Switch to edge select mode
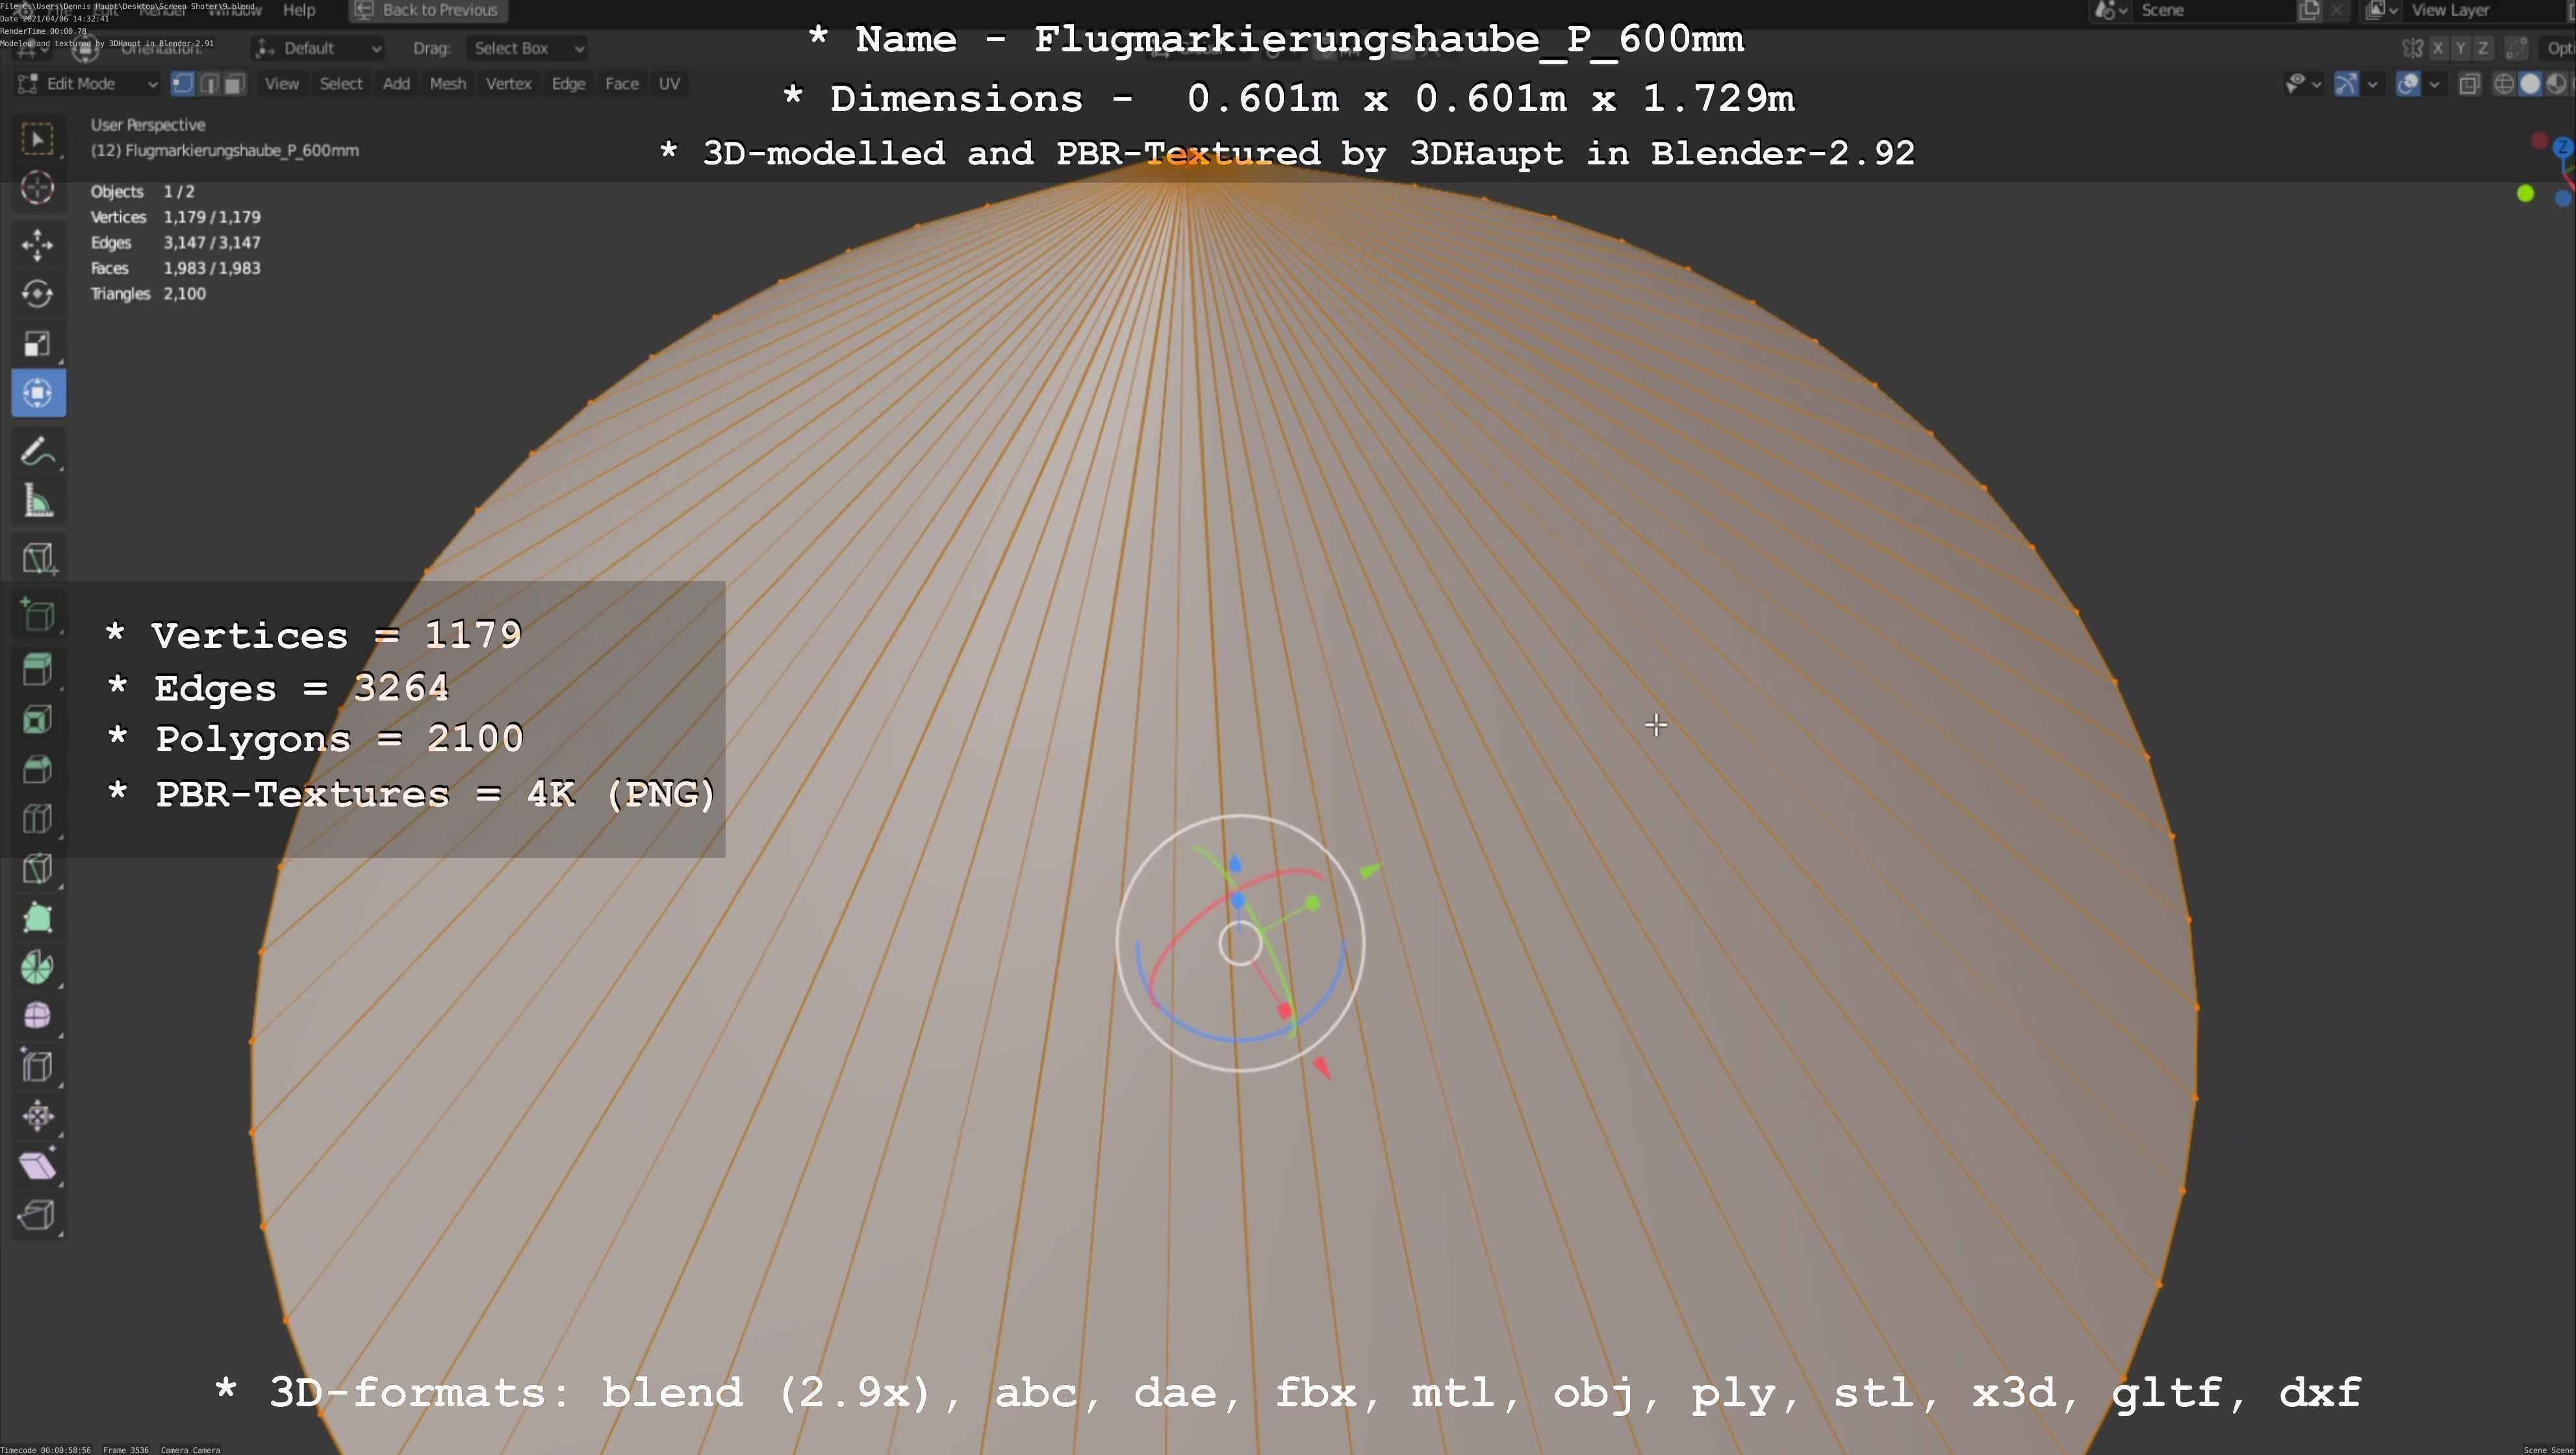Image resolution: width=2576 pixels, height=1455 pixels. [x=209, y=84]
